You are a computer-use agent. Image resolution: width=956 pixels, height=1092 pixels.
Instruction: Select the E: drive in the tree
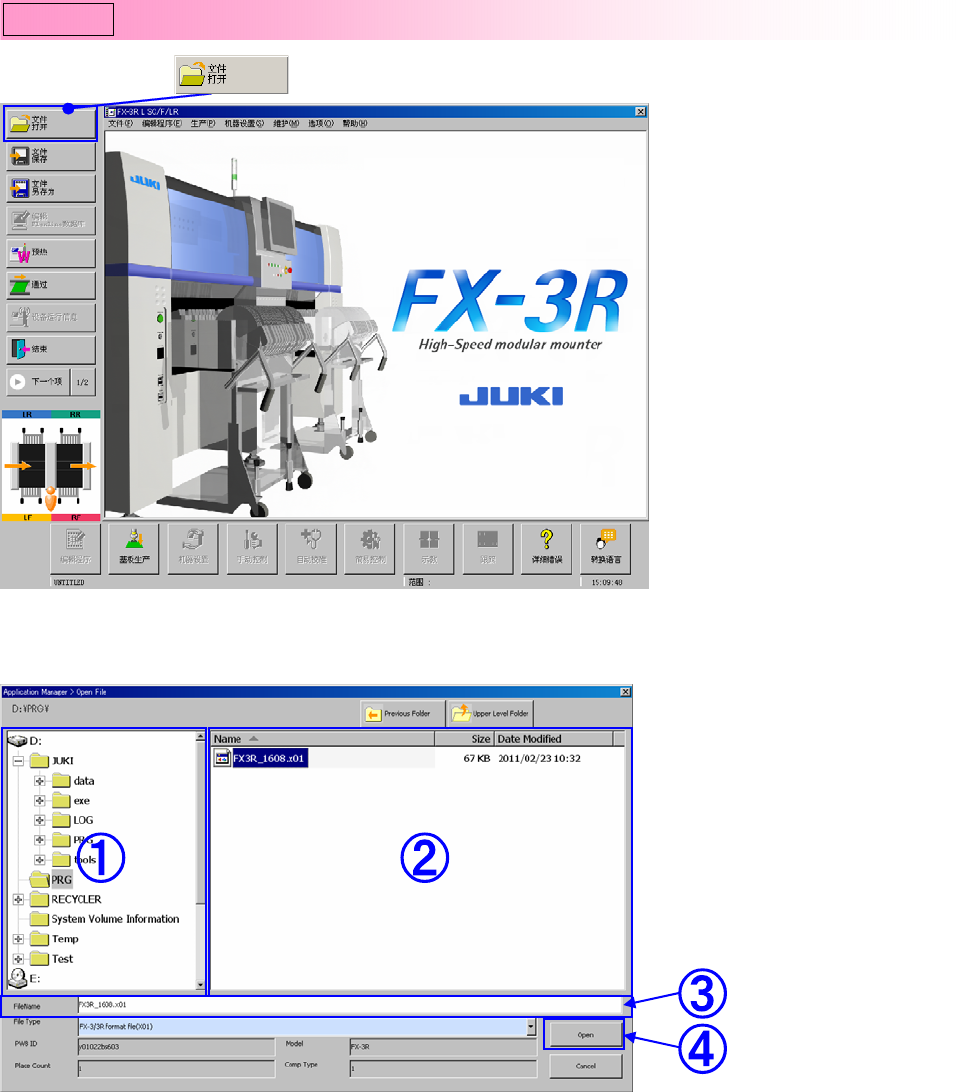(25, 978)
